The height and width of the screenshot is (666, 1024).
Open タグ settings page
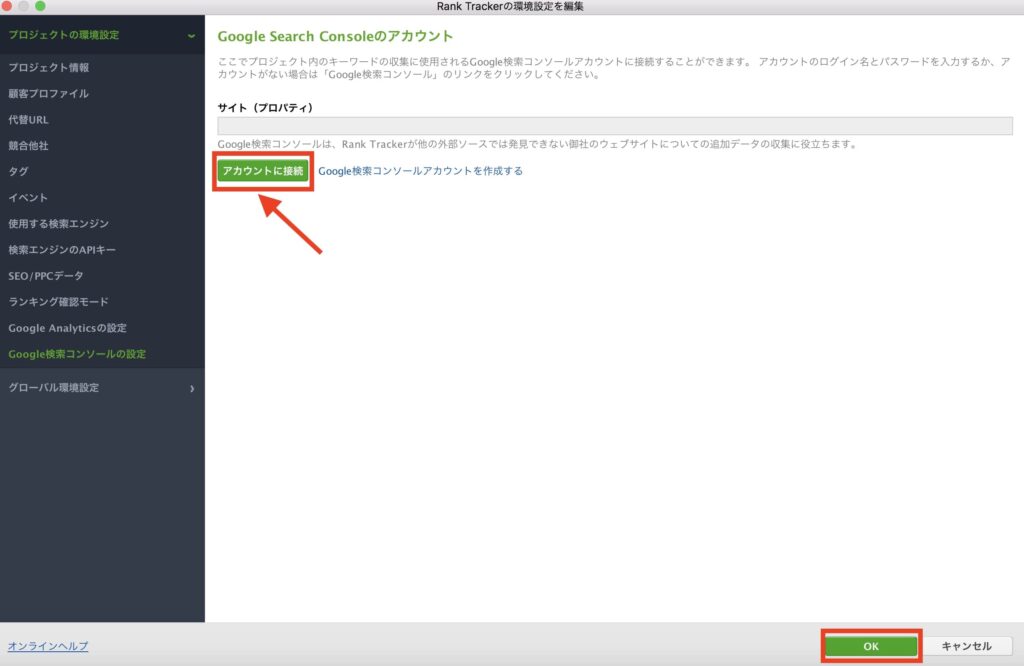tap(18, 171)
